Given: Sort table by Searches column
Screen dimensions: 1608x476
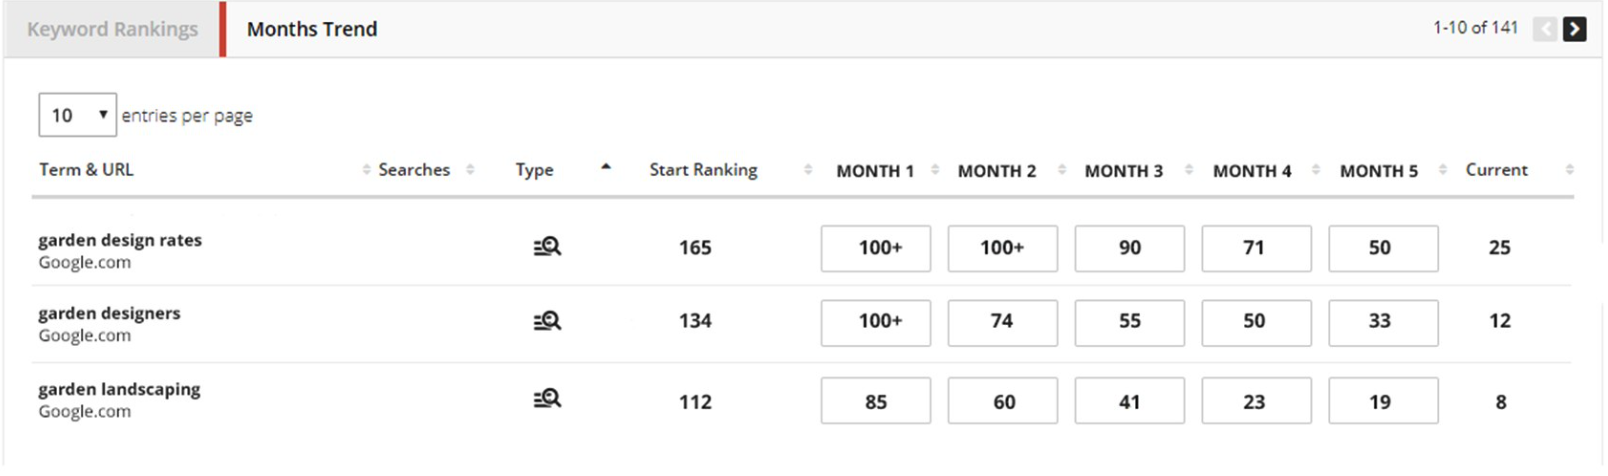Looking at the screenshot, I should click(x=414, y=170).
